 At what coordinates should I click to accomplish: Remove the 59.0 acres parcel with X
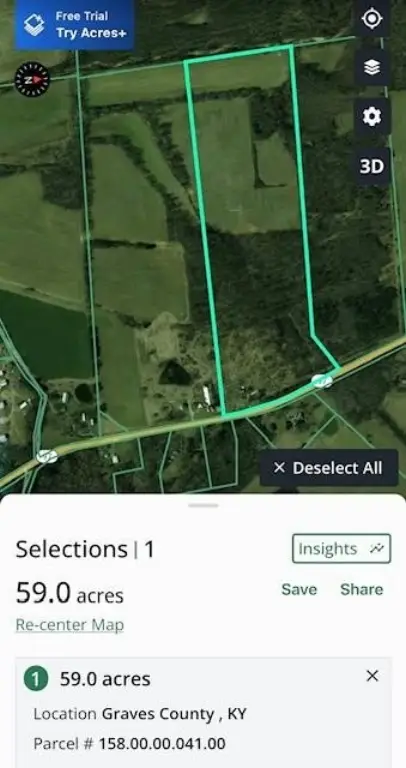pyautogui.click(x=372, y=676)
